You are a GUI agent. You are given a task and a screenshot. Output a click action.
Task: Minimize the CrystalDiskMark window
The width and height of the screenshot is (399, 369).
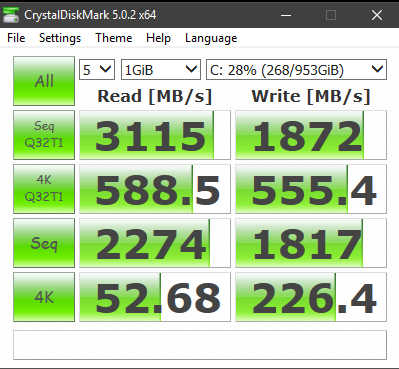(286, 15)
